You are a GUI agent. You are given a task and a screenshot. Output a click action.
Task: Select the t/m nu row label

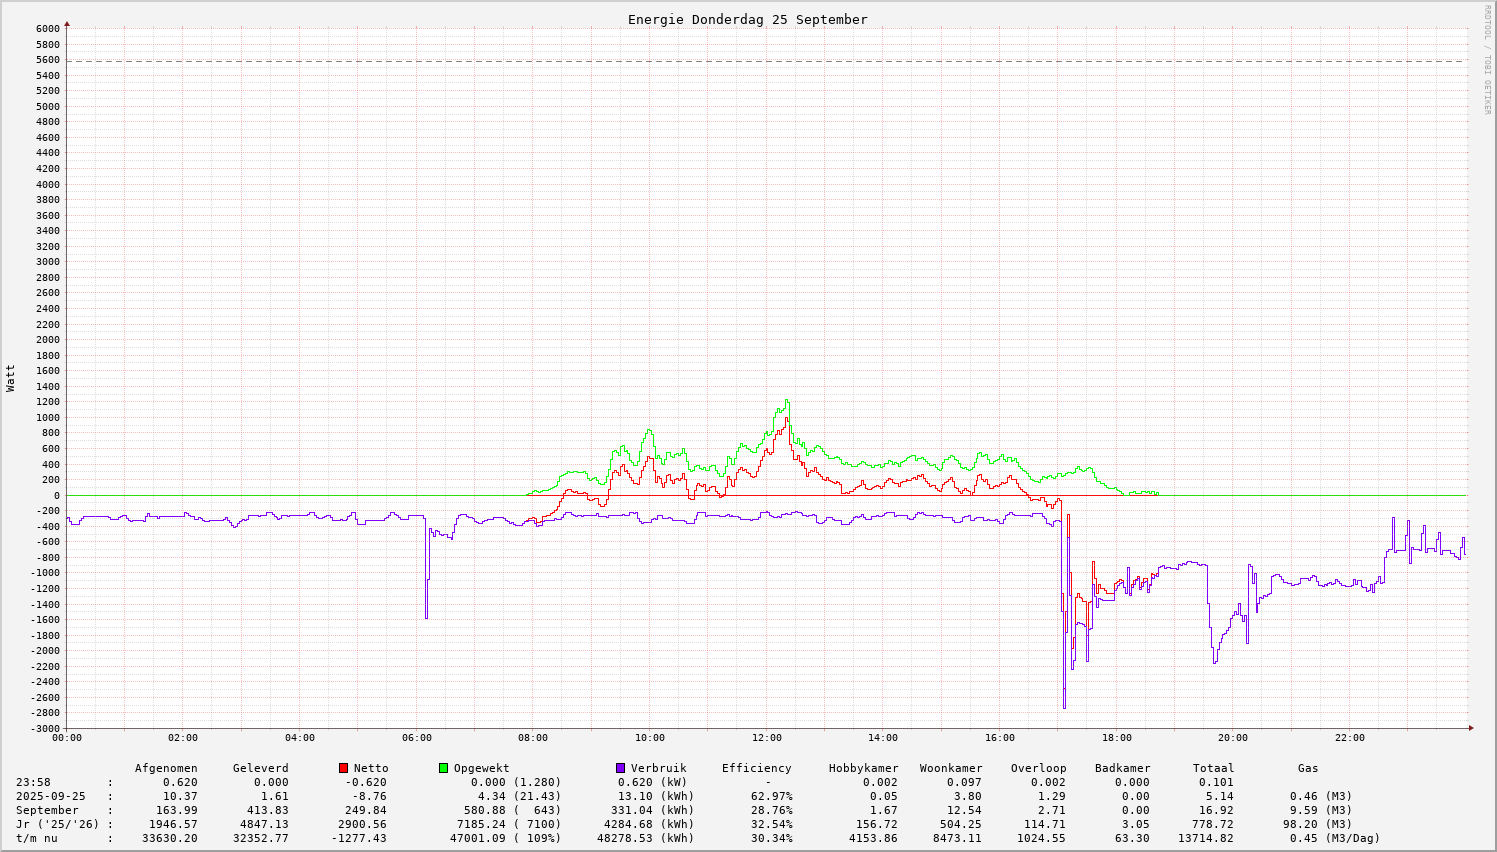click(36, 838)
